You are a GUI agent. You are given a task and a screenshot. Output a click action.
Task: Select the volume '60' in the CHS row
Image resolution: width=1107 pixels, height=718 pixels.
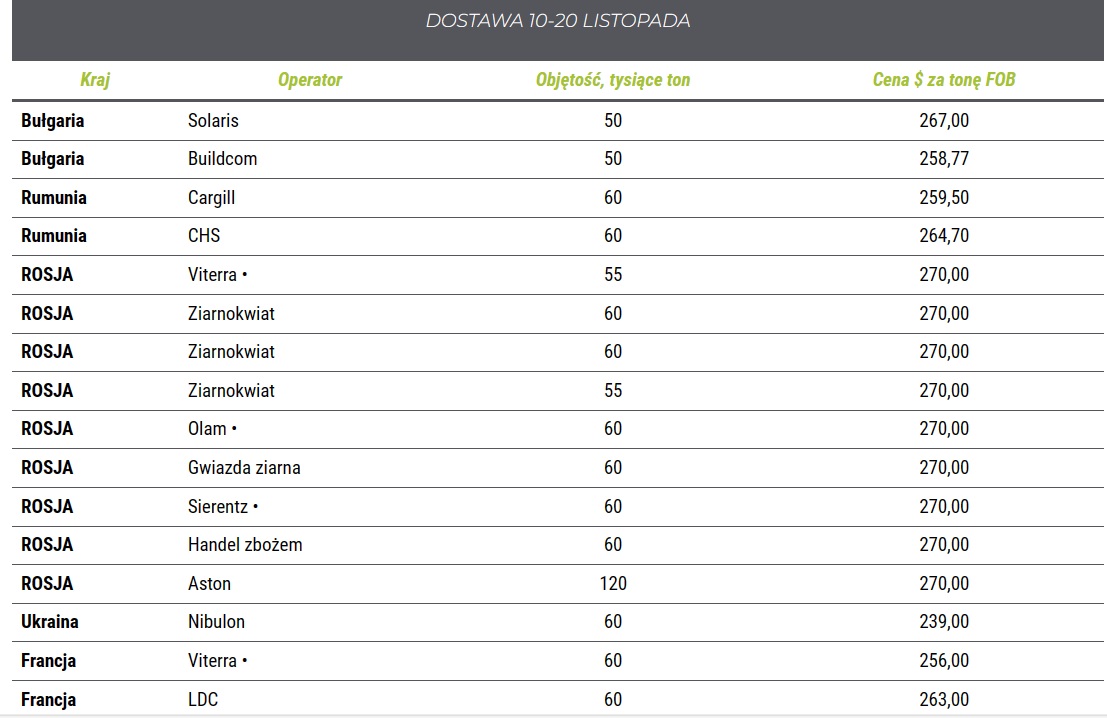[613, 236]
